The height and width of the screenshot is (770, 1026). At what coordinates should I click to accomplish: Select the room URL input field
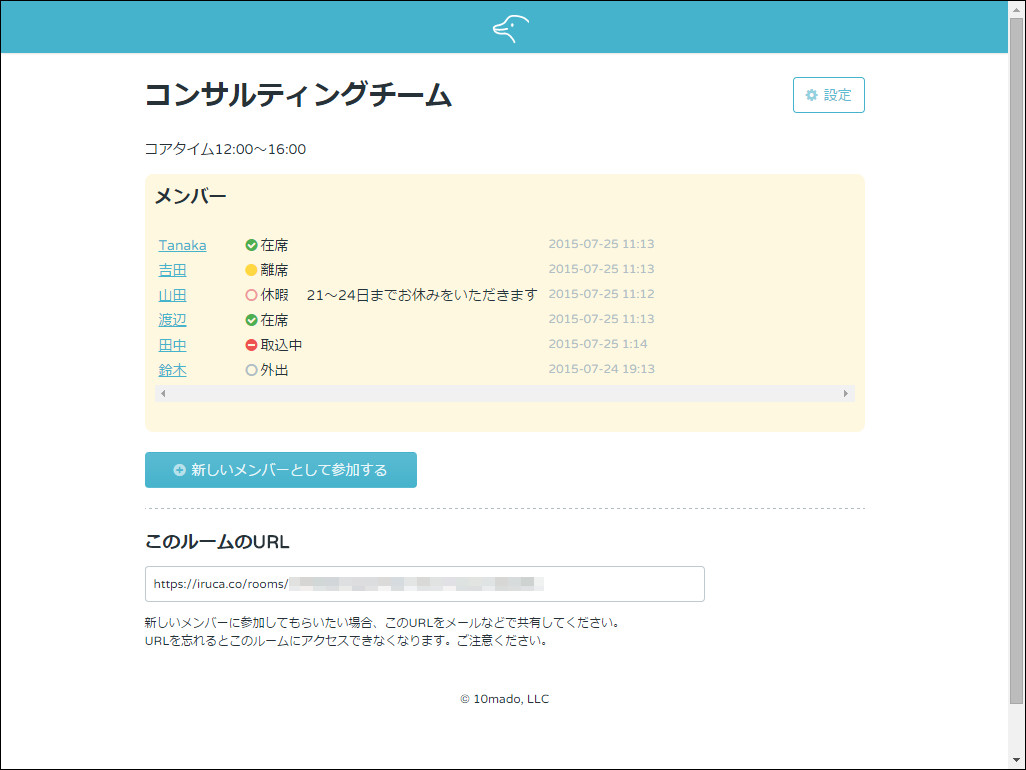tap(423, 584)
